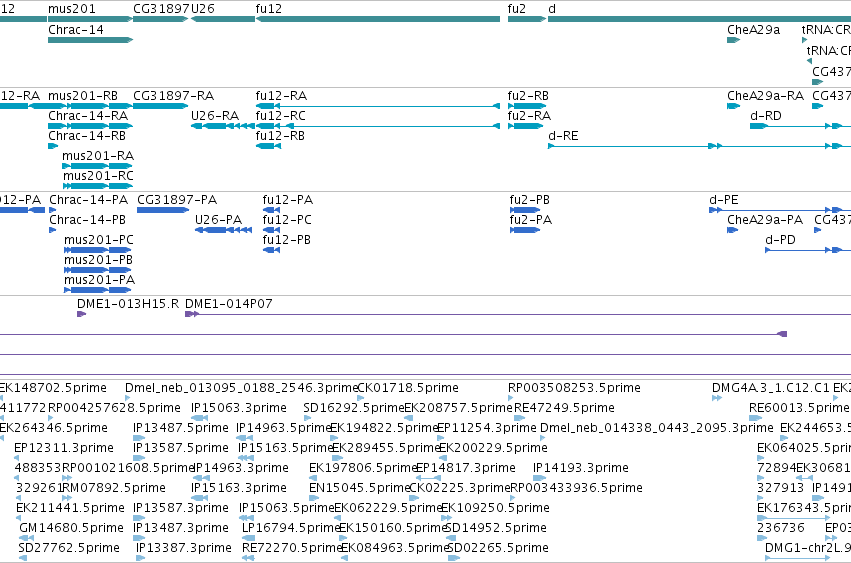
Task: Select the mus201 gene label in top track
Action: coord(72,9)
